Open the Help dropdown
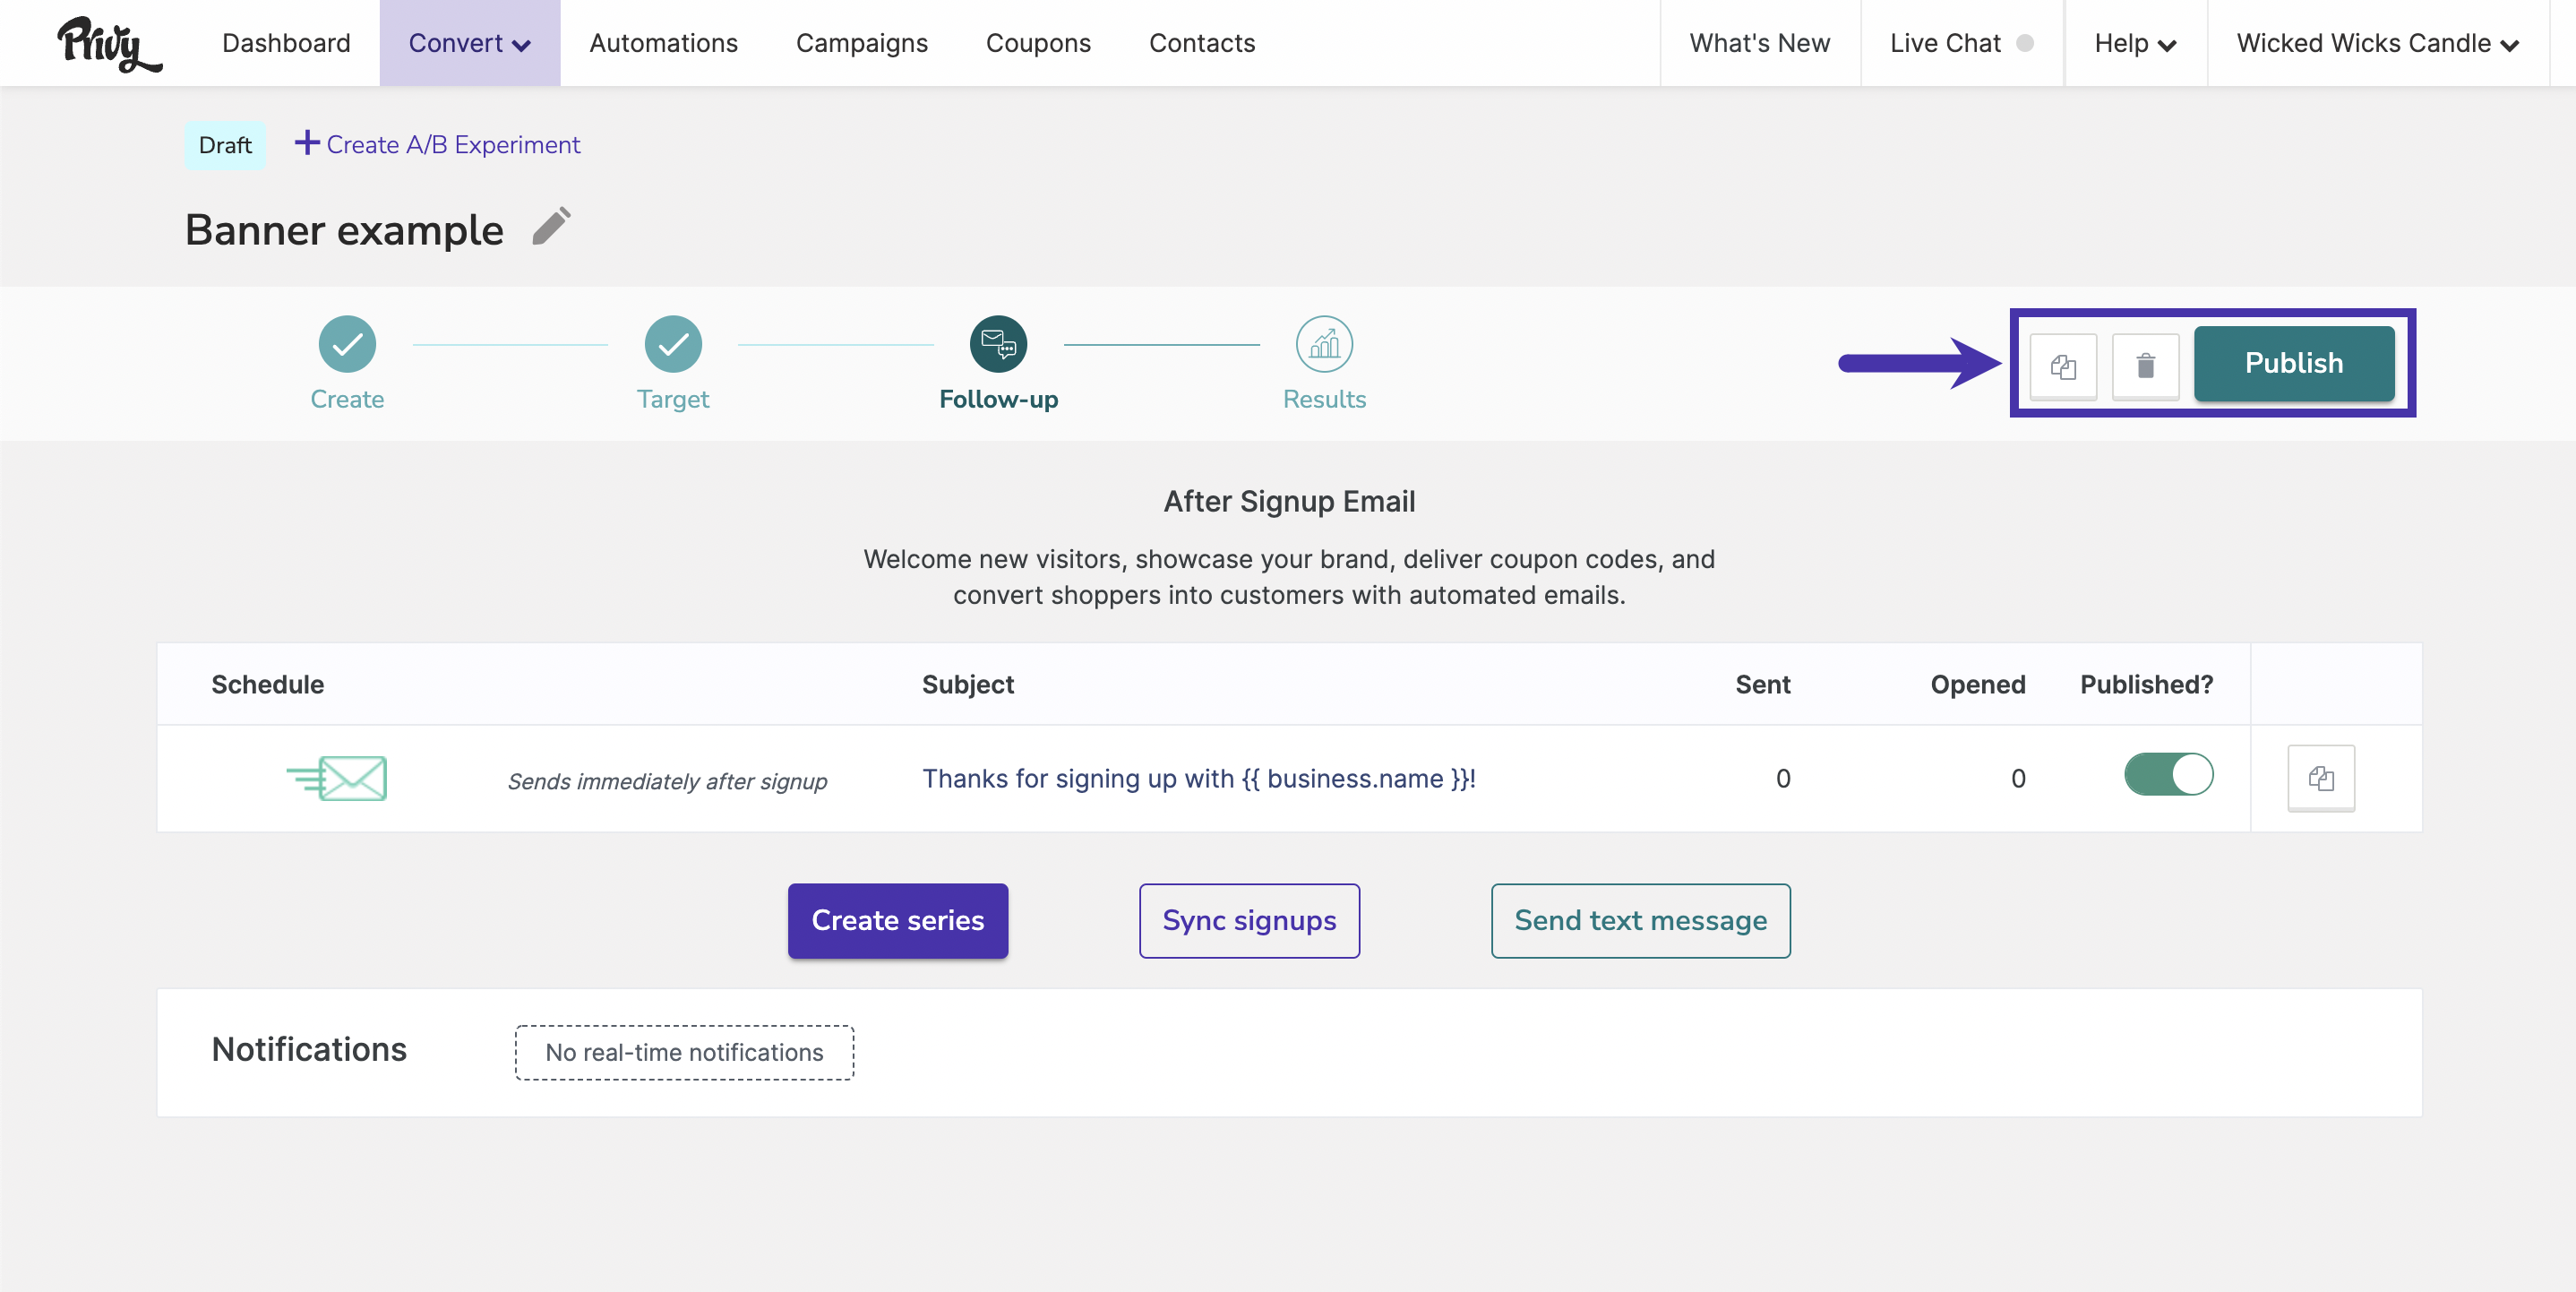Image resolution: width=2576 pixels, height=1292 pixels. coord(2135,43)
